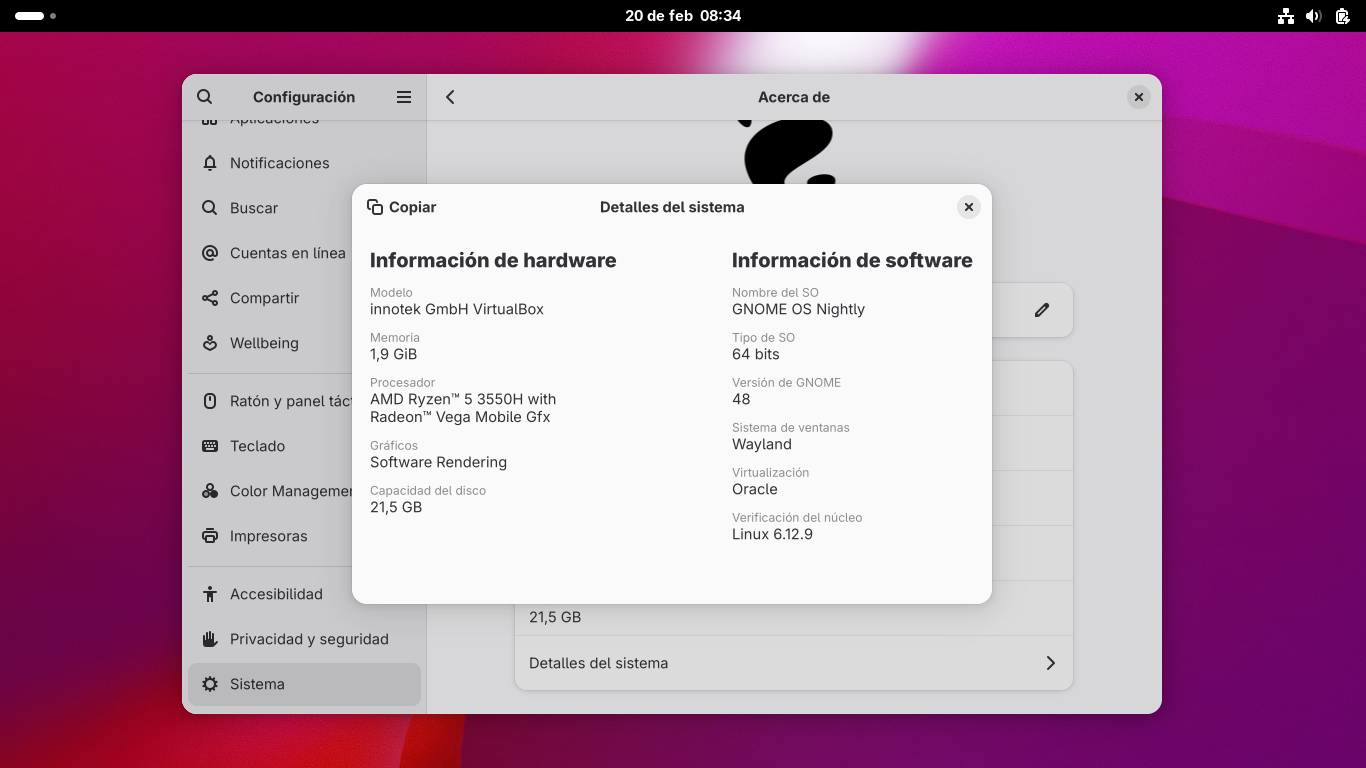Viewport: 1366px width, 768px height.
Task: Click the innotek GmbH VirtualBox model value
Action: pyautogui.click(x=457, y=309)
